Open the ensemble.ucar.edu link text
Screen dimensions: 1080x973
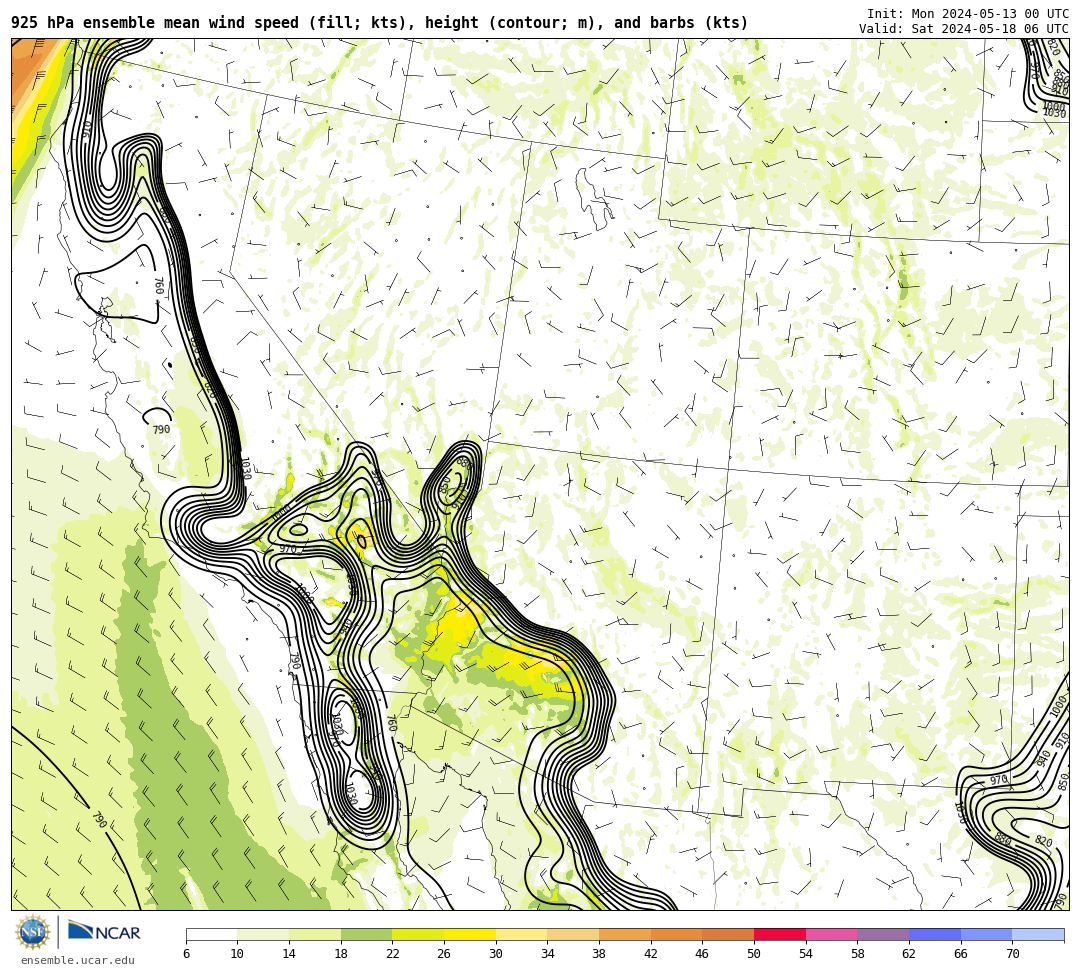tap(78, 960)
